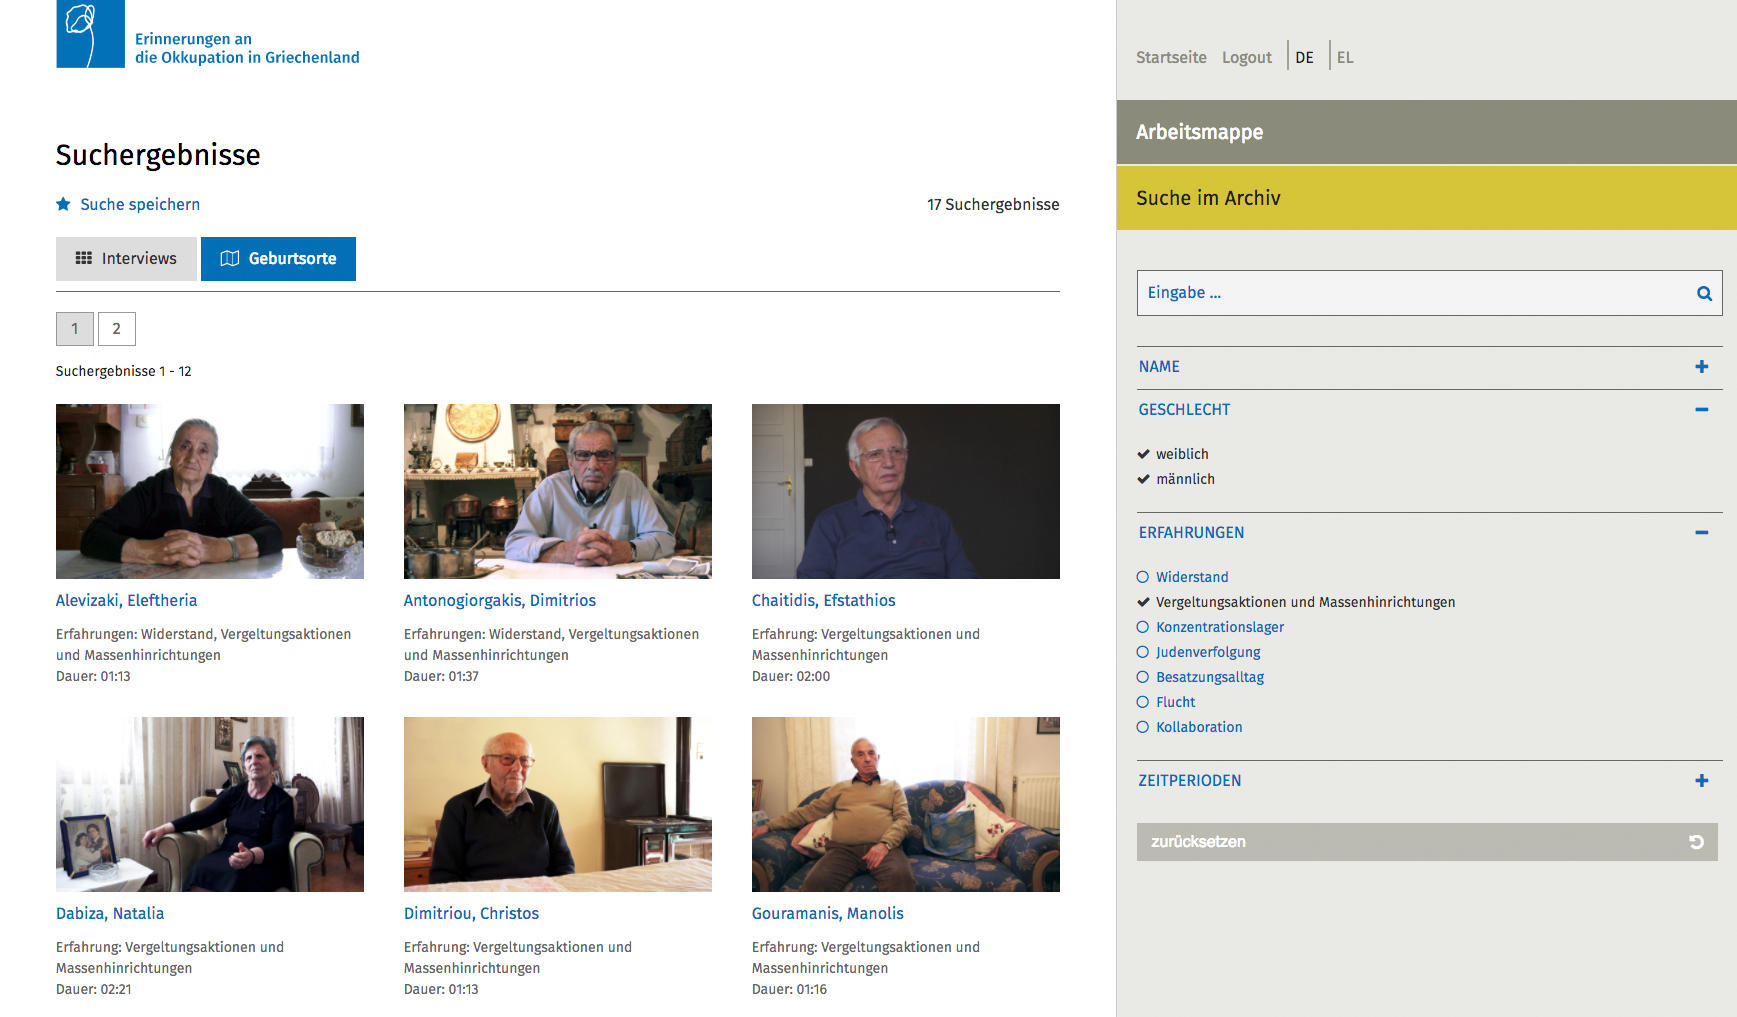Expand the ZEITPERIODEN filter section
The width and height of the screenshot is (1737, 1017).
(1701, 781)
